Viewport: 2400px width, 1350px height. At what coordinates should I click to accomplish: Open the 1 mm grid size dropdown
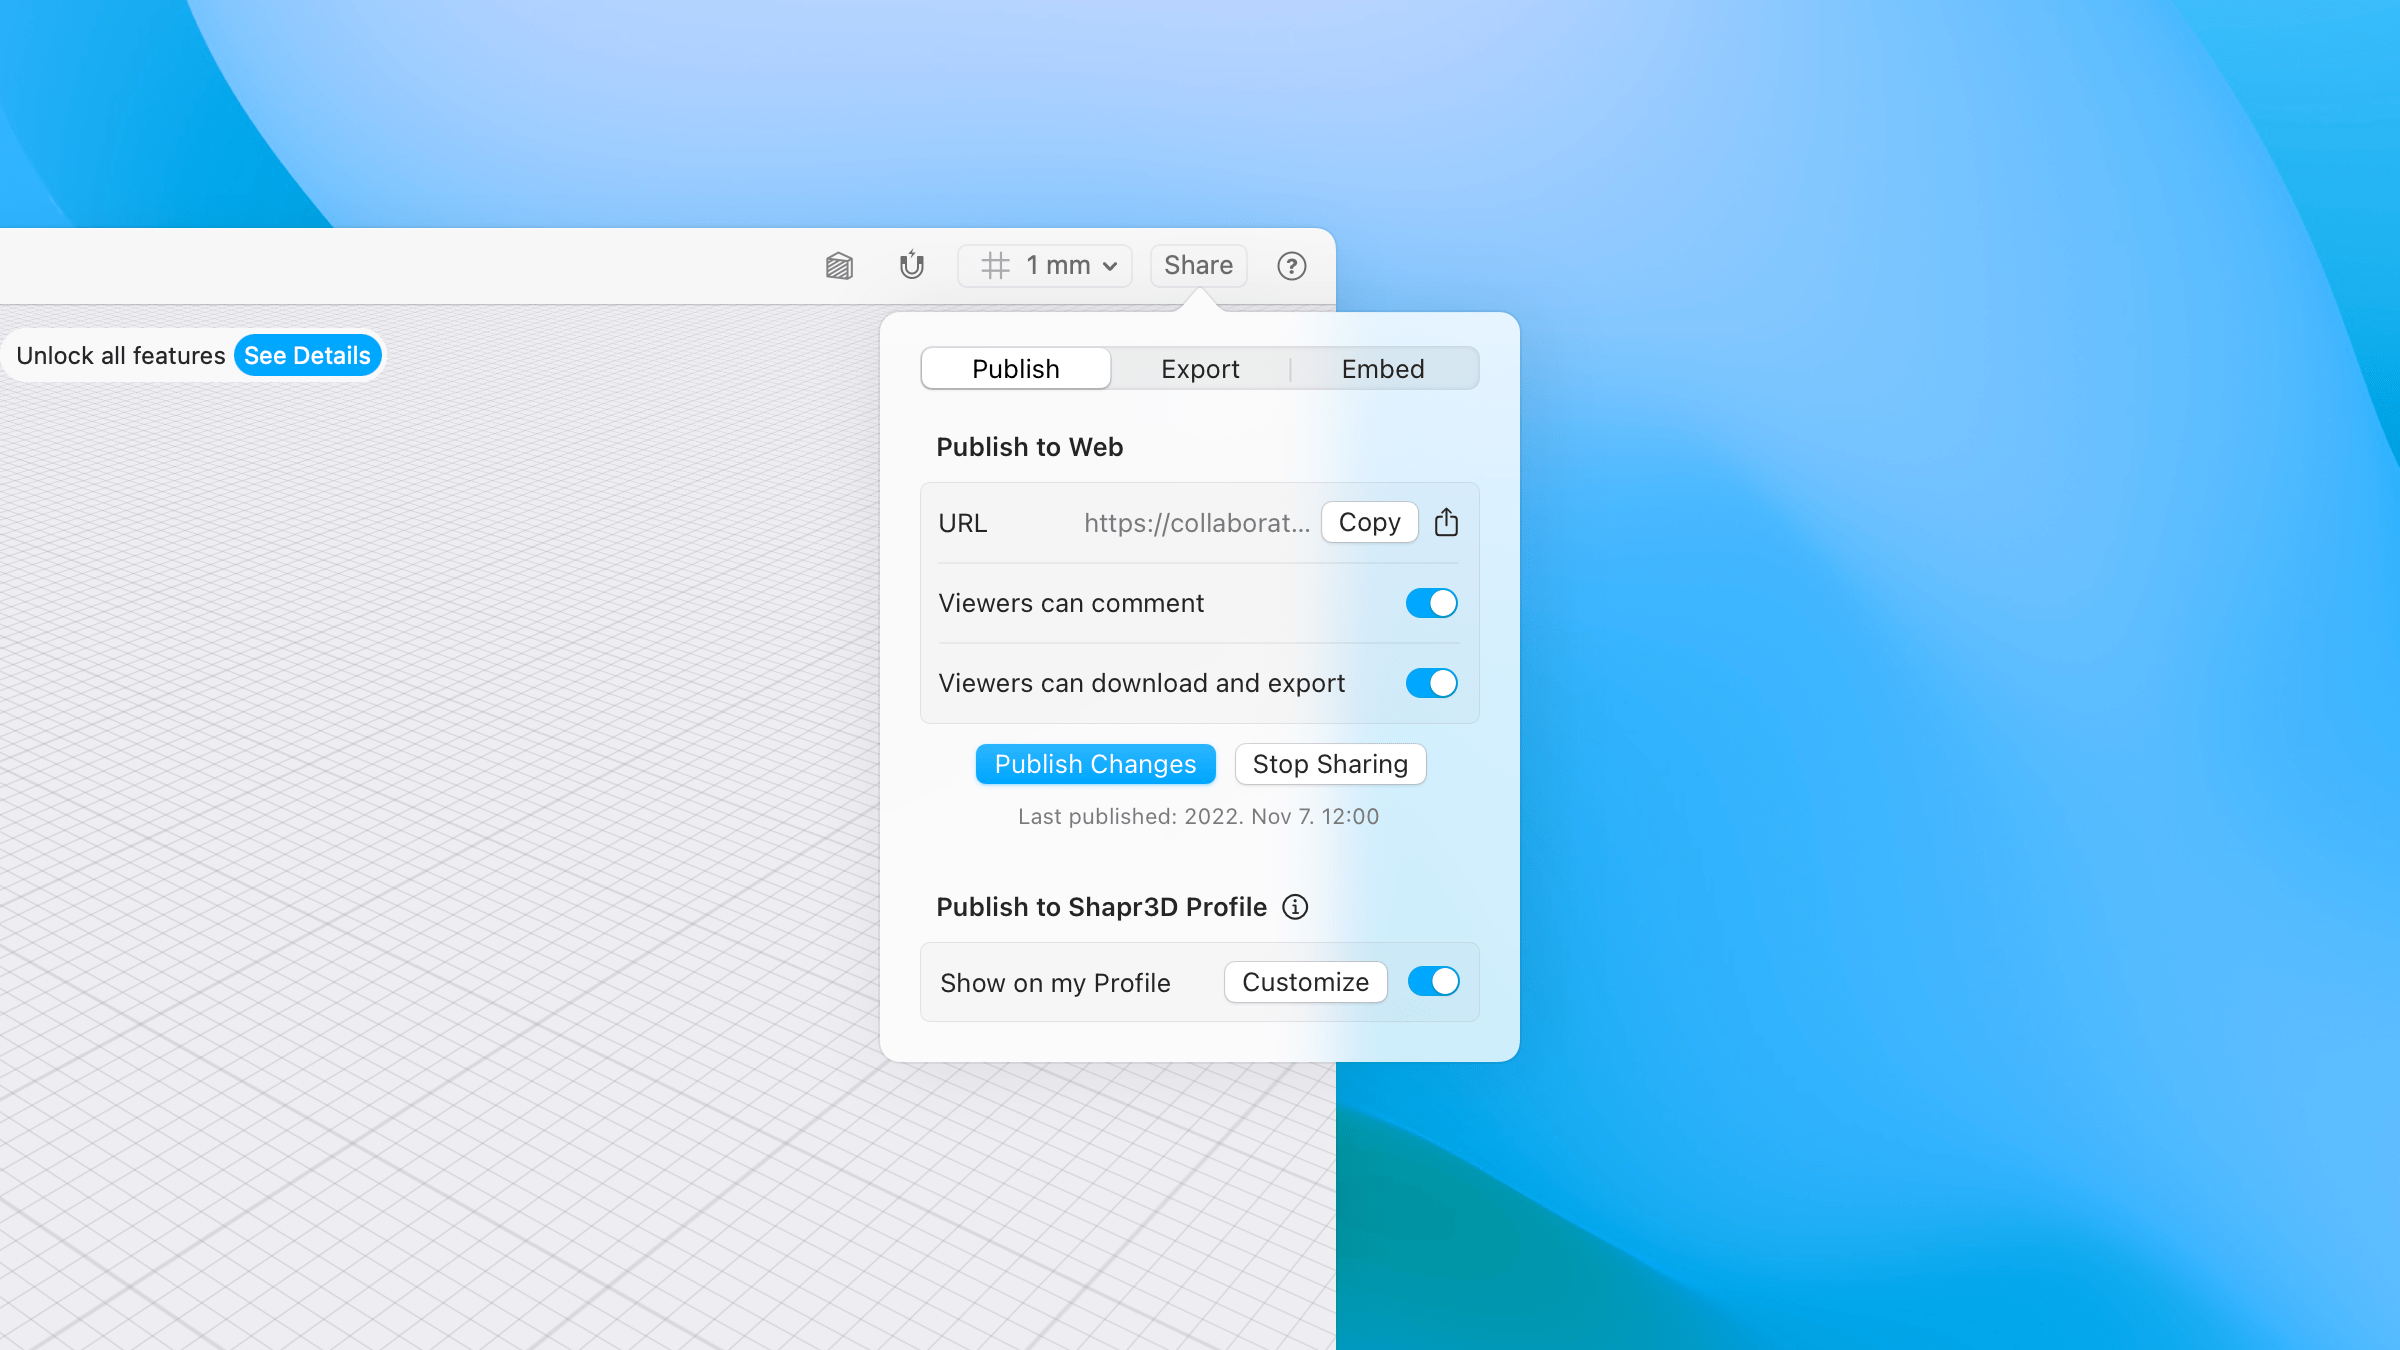pos(1045,266)
